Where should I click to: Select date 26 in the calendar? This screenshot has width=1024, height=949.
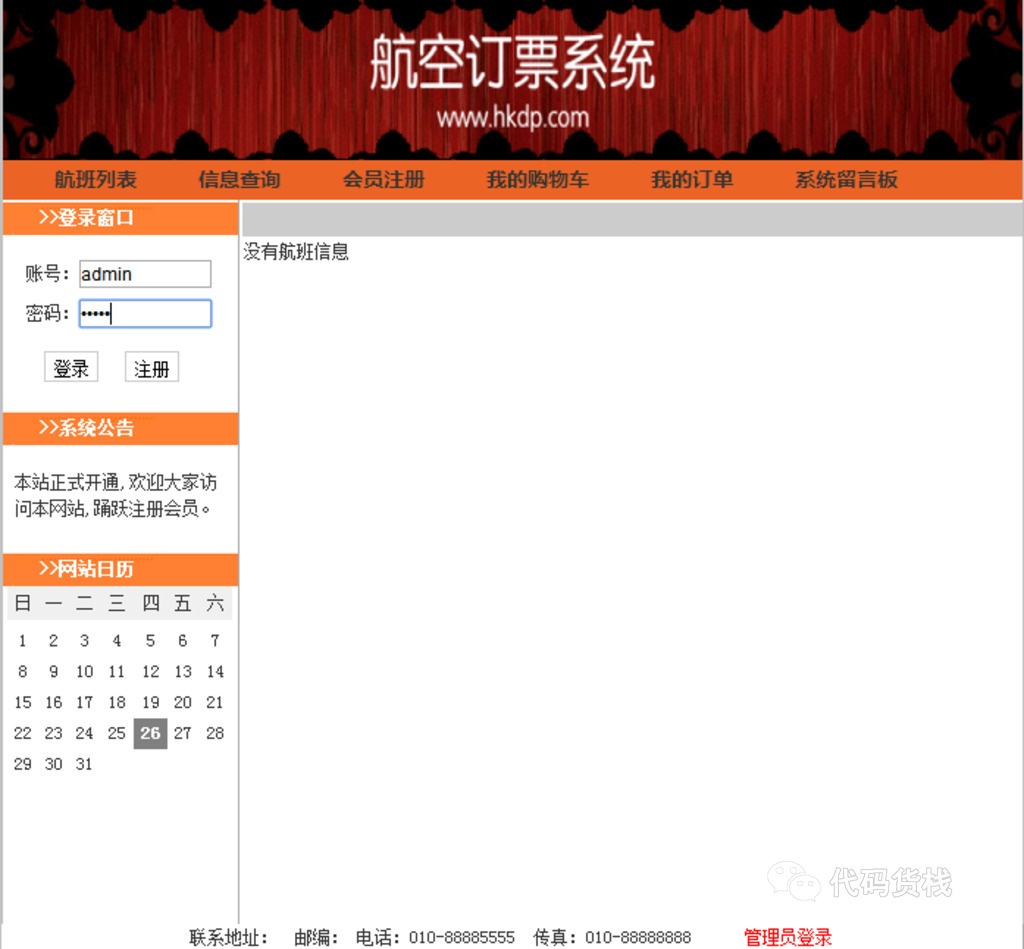(x=150, y=733)
